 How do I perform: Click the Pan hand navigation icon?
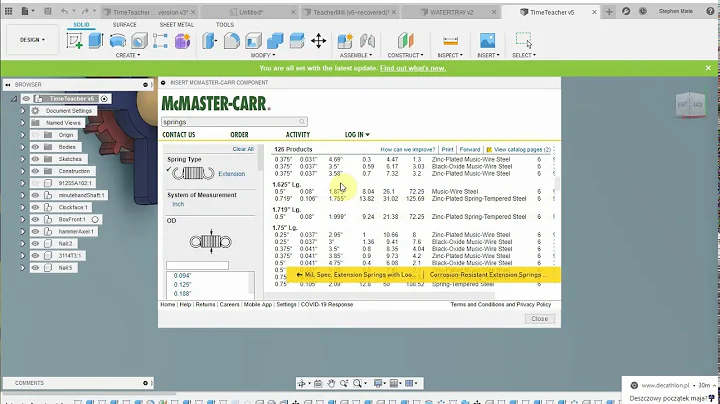coord(331,383)
